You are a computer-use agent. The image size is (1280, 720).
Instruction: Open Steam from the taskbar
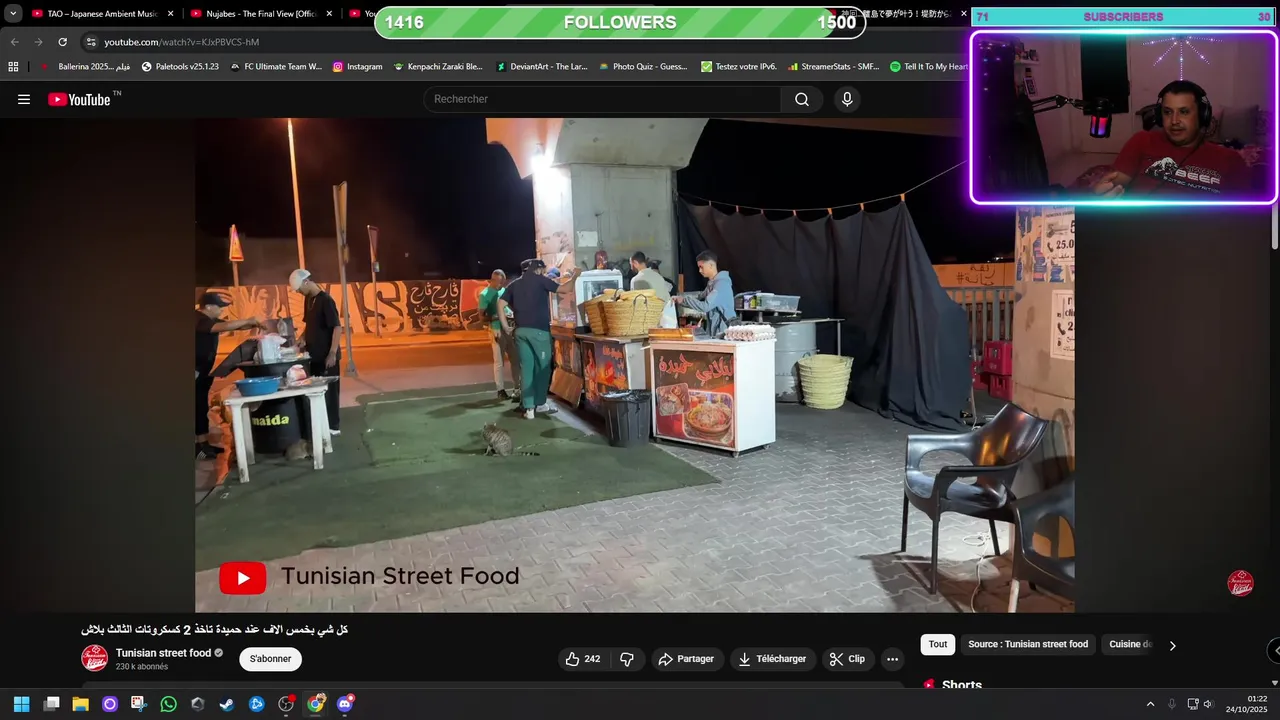click(227, 704)
